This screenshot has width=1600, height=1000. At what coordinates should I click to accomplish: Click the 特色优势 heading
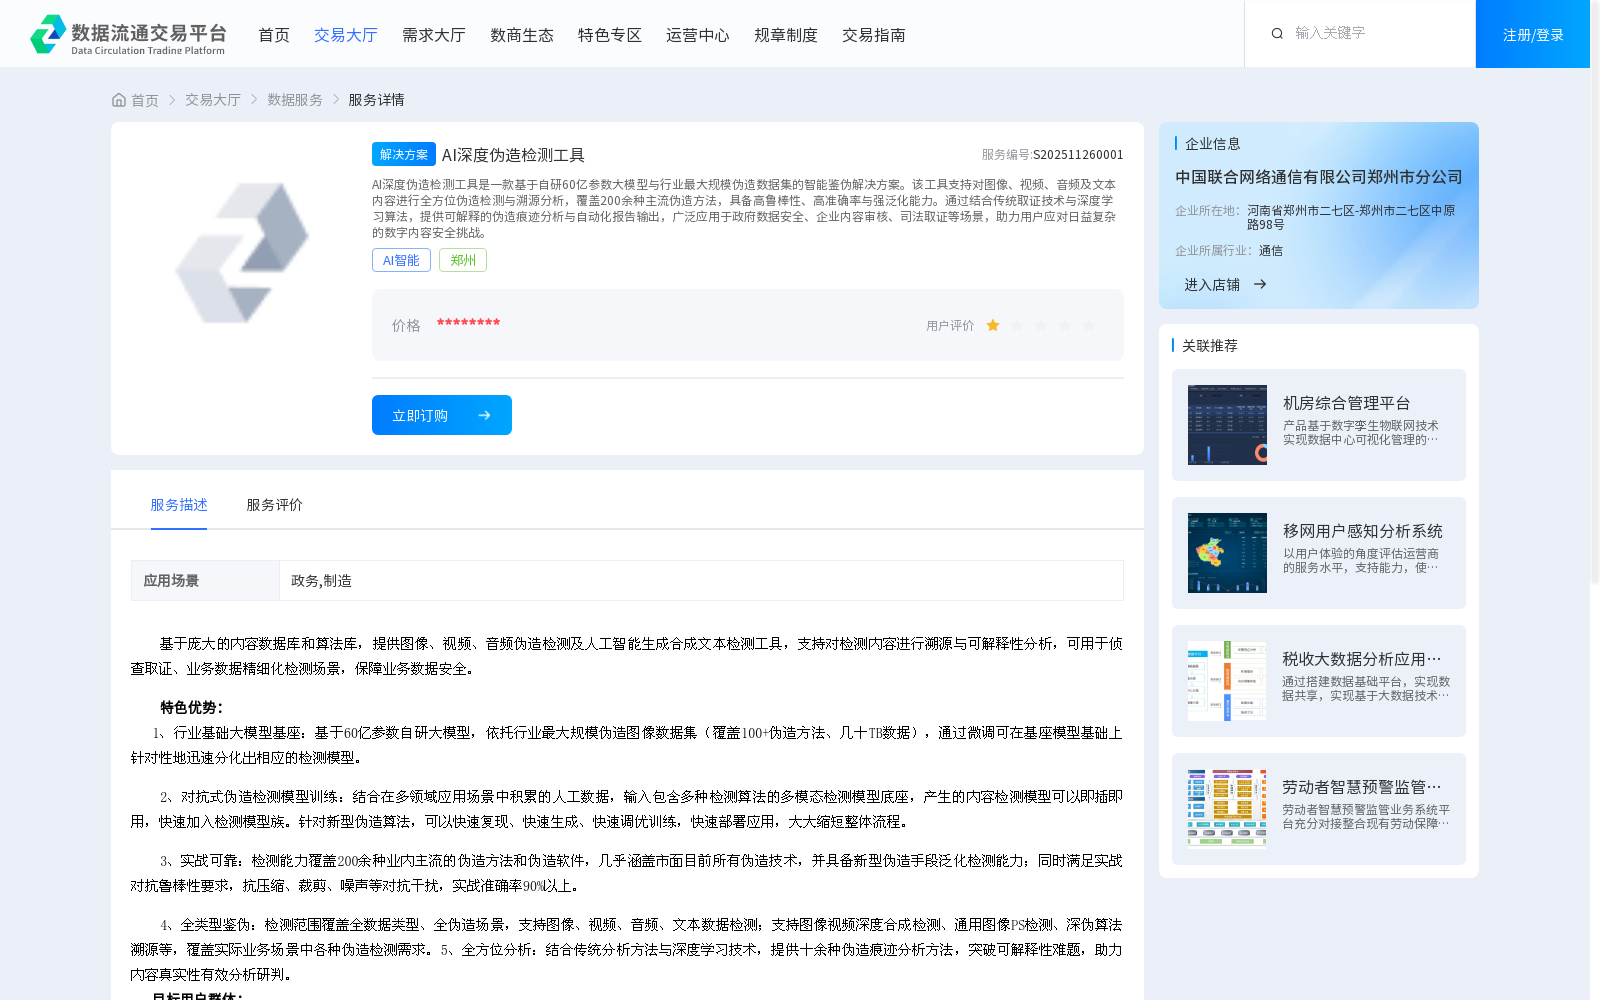[191, 707]
